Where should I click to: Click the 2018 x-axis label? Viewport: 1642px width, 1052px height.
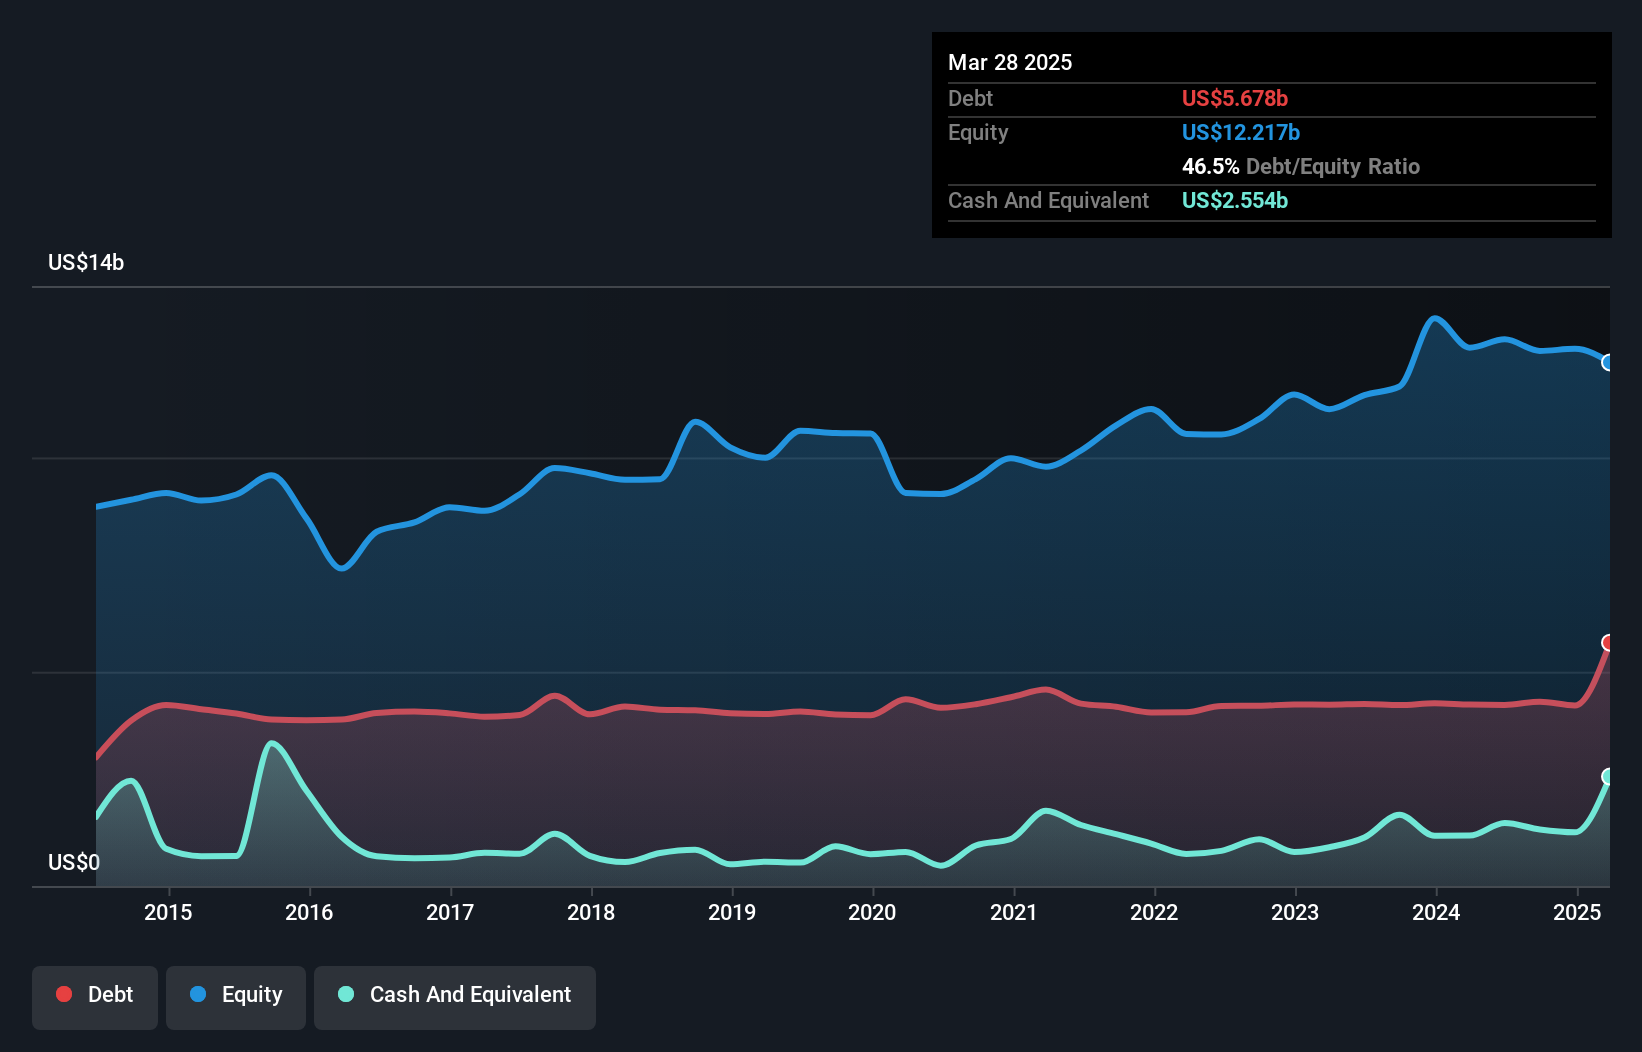591,912
